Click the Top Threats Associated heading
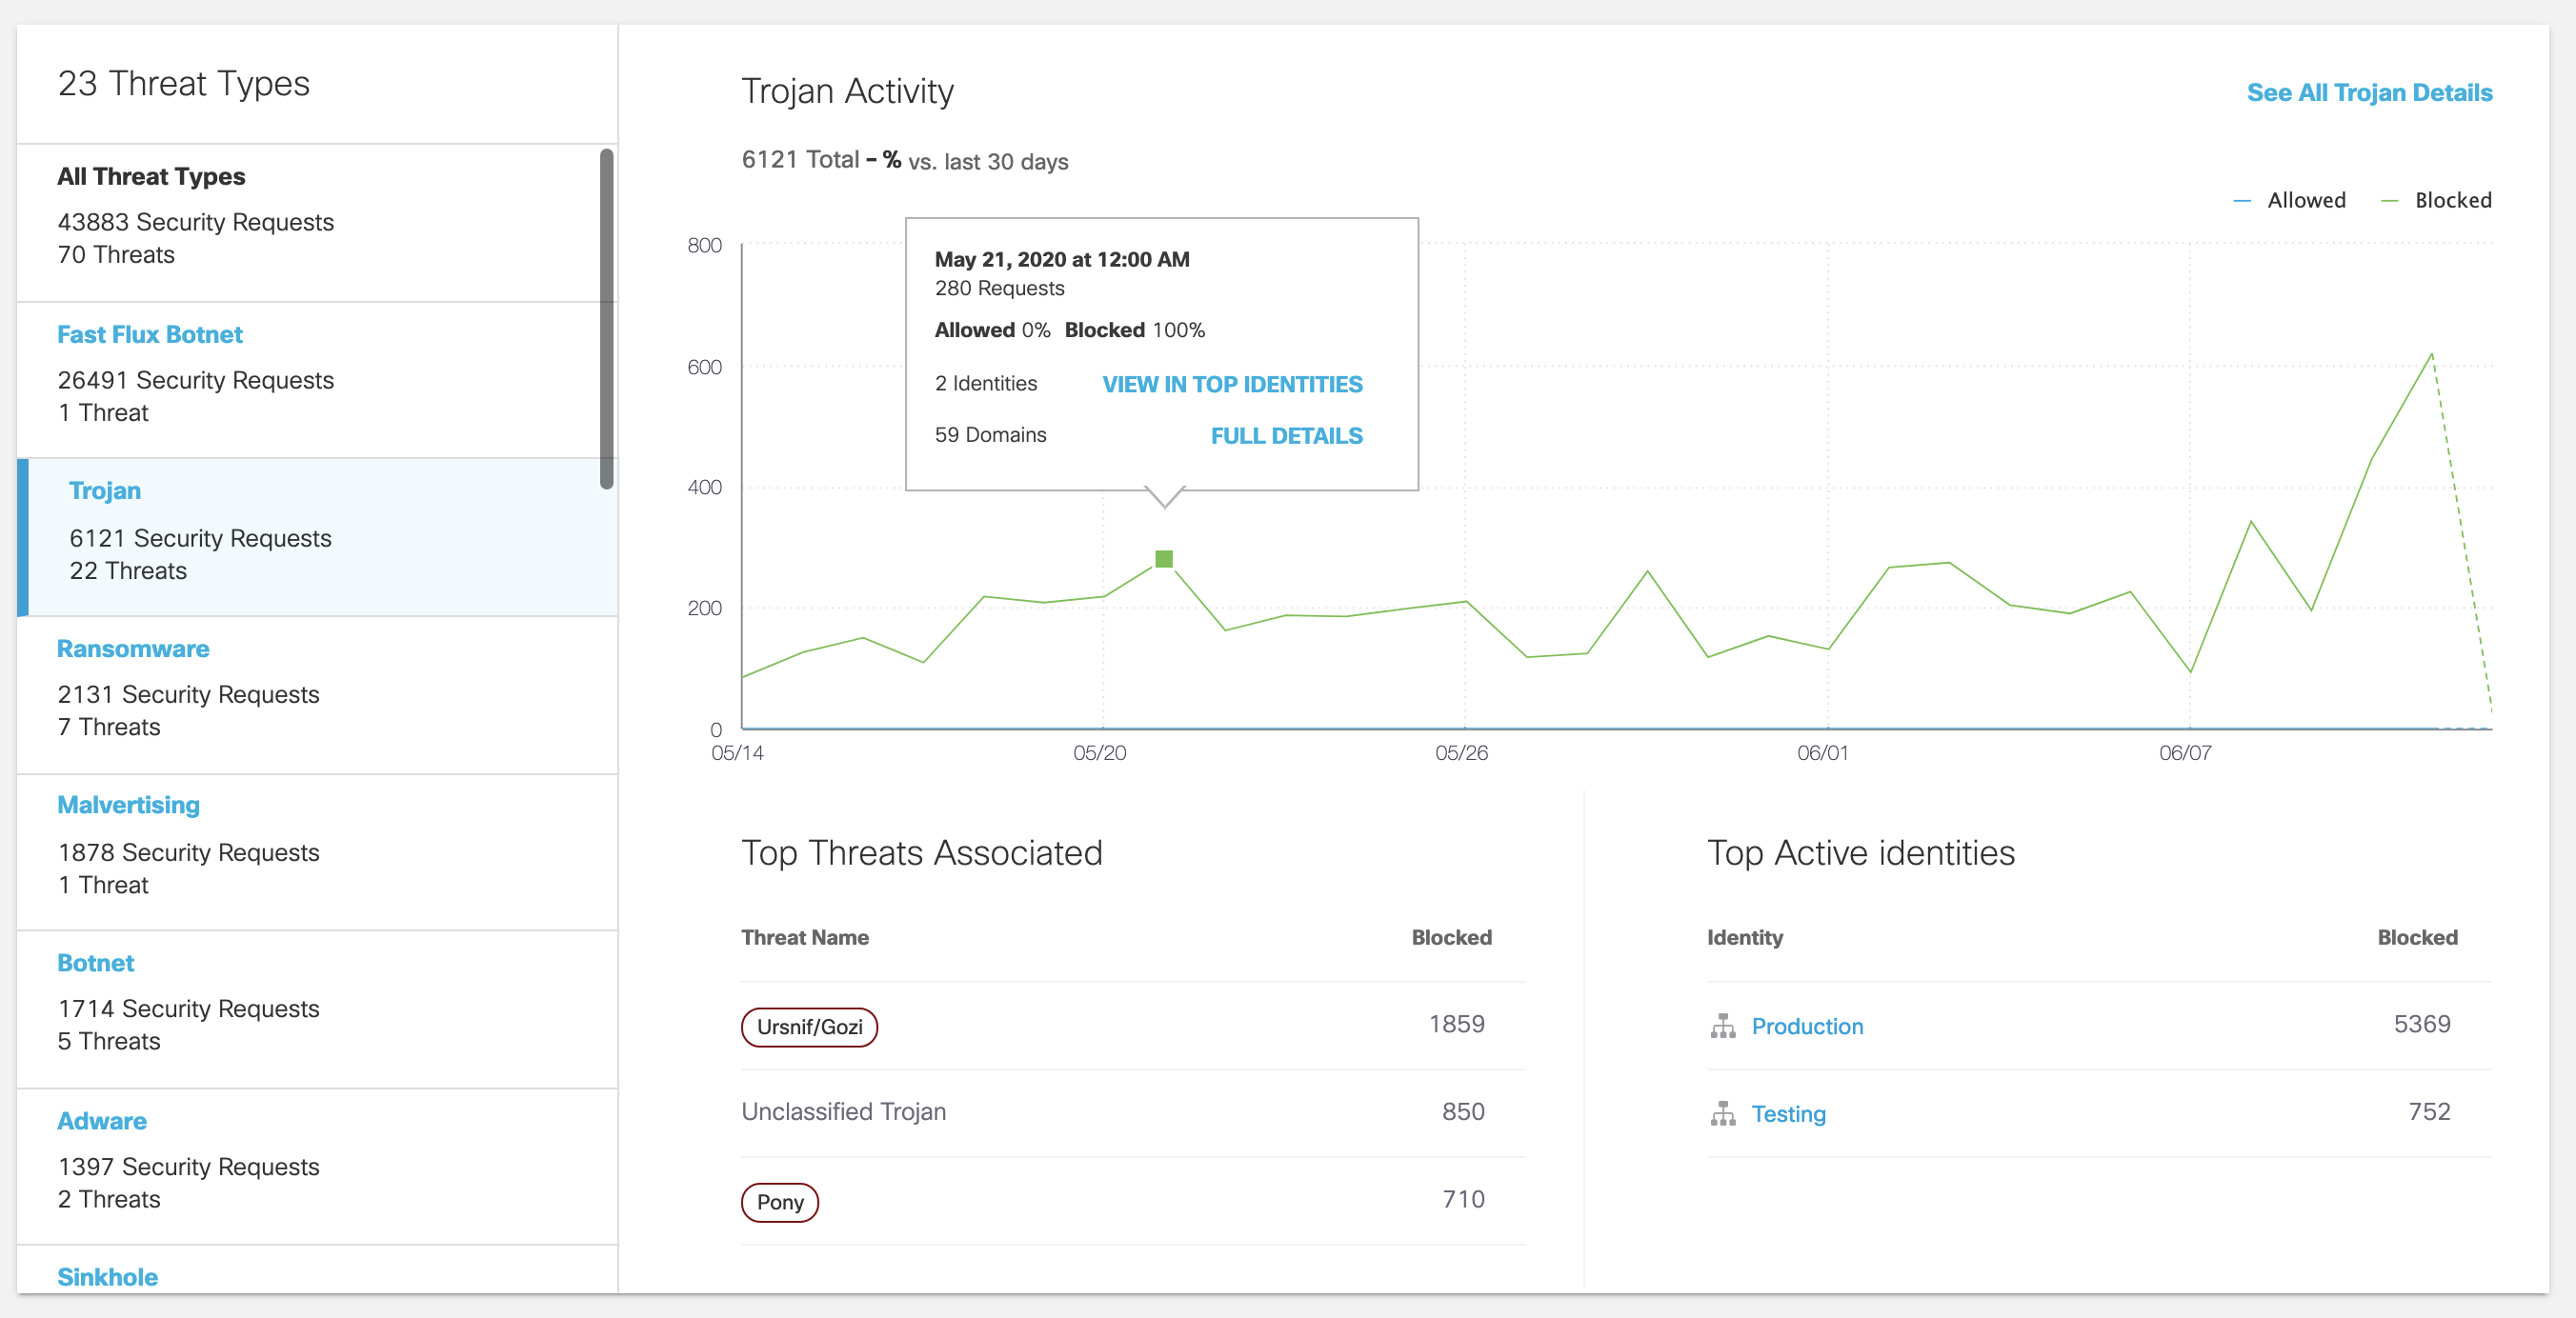This screenshot has height=1318, width=2576. tap(921, 853)
